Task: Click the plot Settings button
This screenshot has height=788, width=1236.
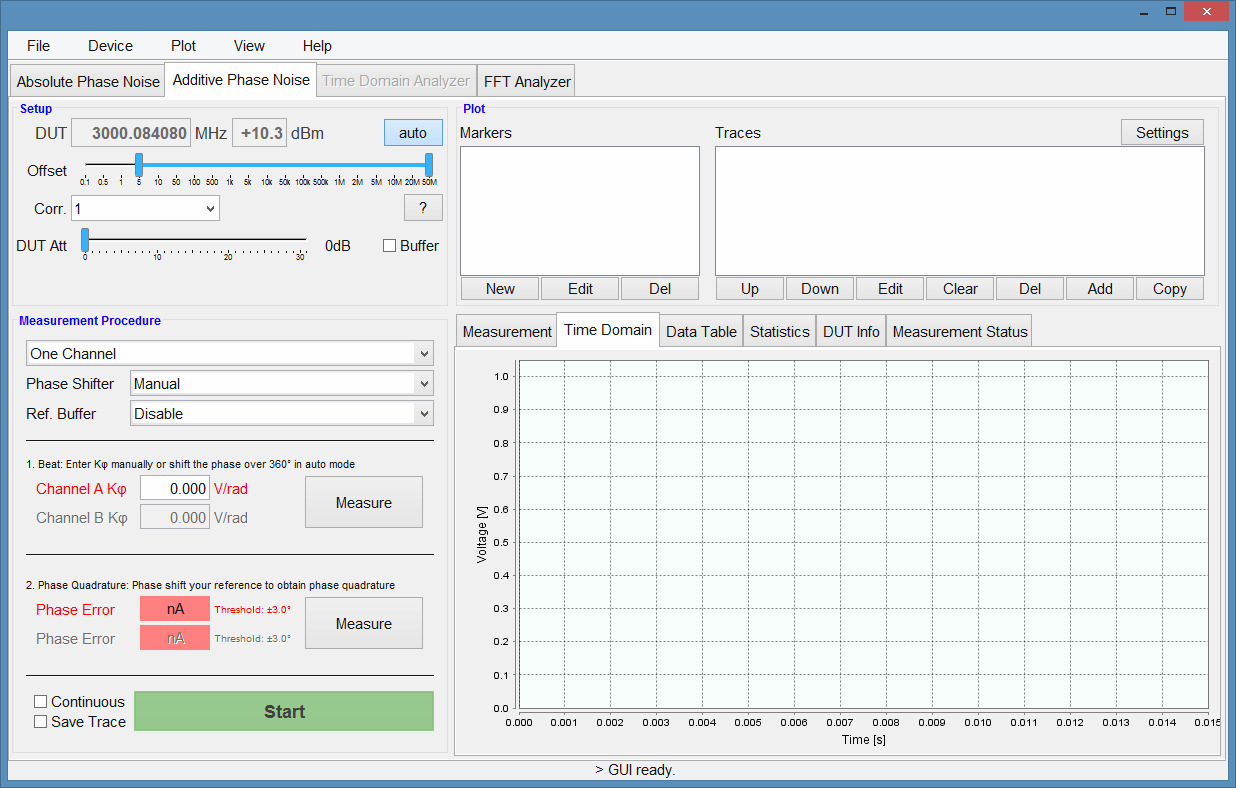Action: pyautogui.click(x=1162, y=133)
